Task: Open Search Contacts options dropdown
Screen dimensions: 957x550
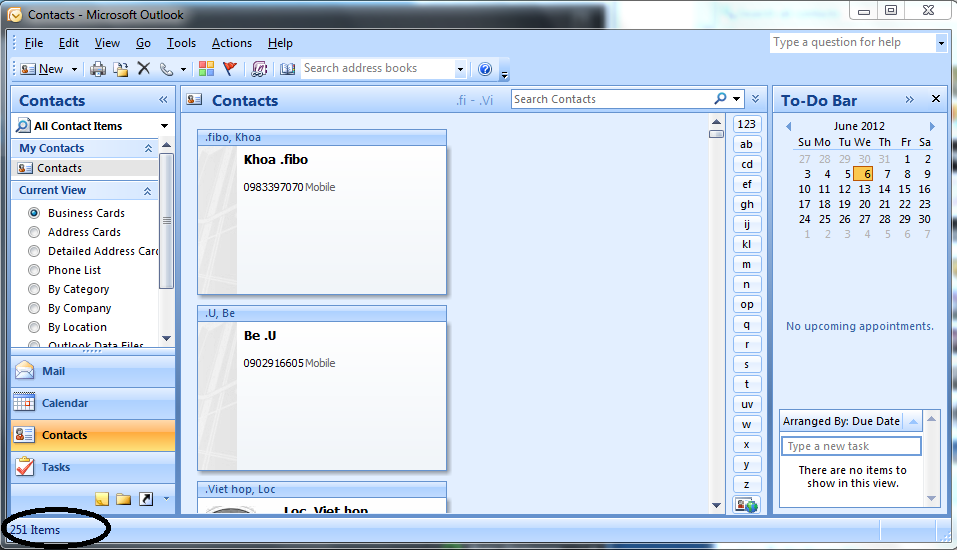Action: click(x=737, y=98)
